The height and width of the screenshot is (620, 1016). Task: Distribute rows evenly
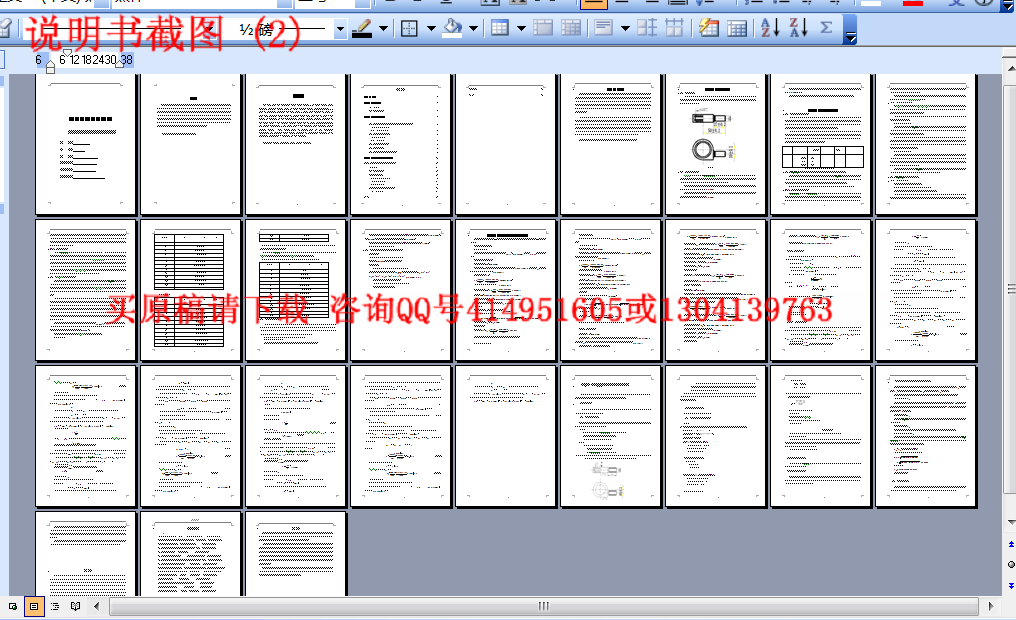(647, 29)
